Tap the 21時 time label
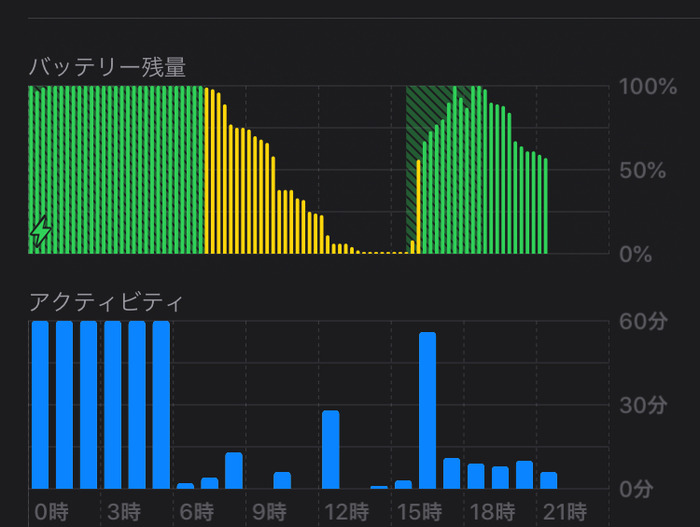 (x=565, y=512)
